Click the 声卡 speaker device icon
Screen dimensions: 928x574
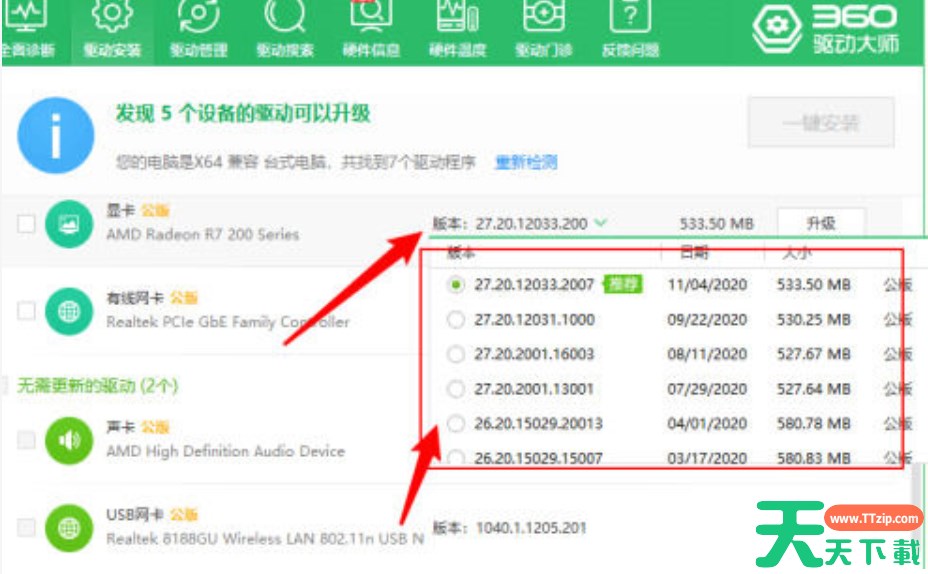click(69, 440)
